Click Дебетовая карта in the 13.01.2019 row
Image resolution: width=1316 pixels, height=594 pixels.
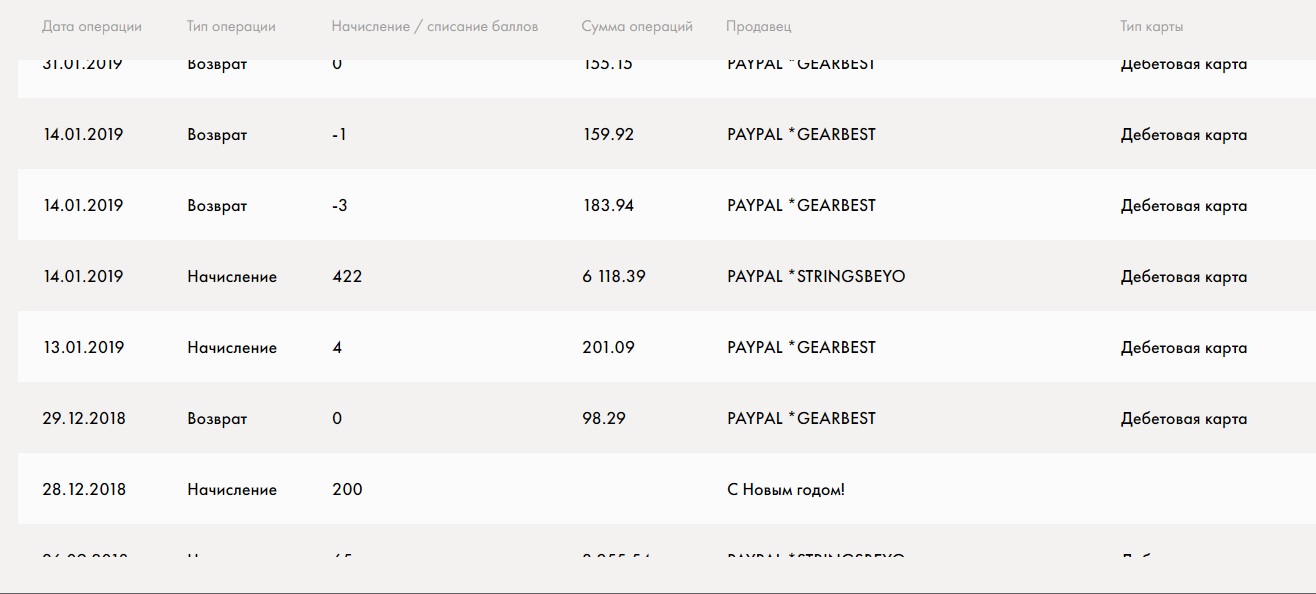pyautogui.click(x=1184, y=348)
